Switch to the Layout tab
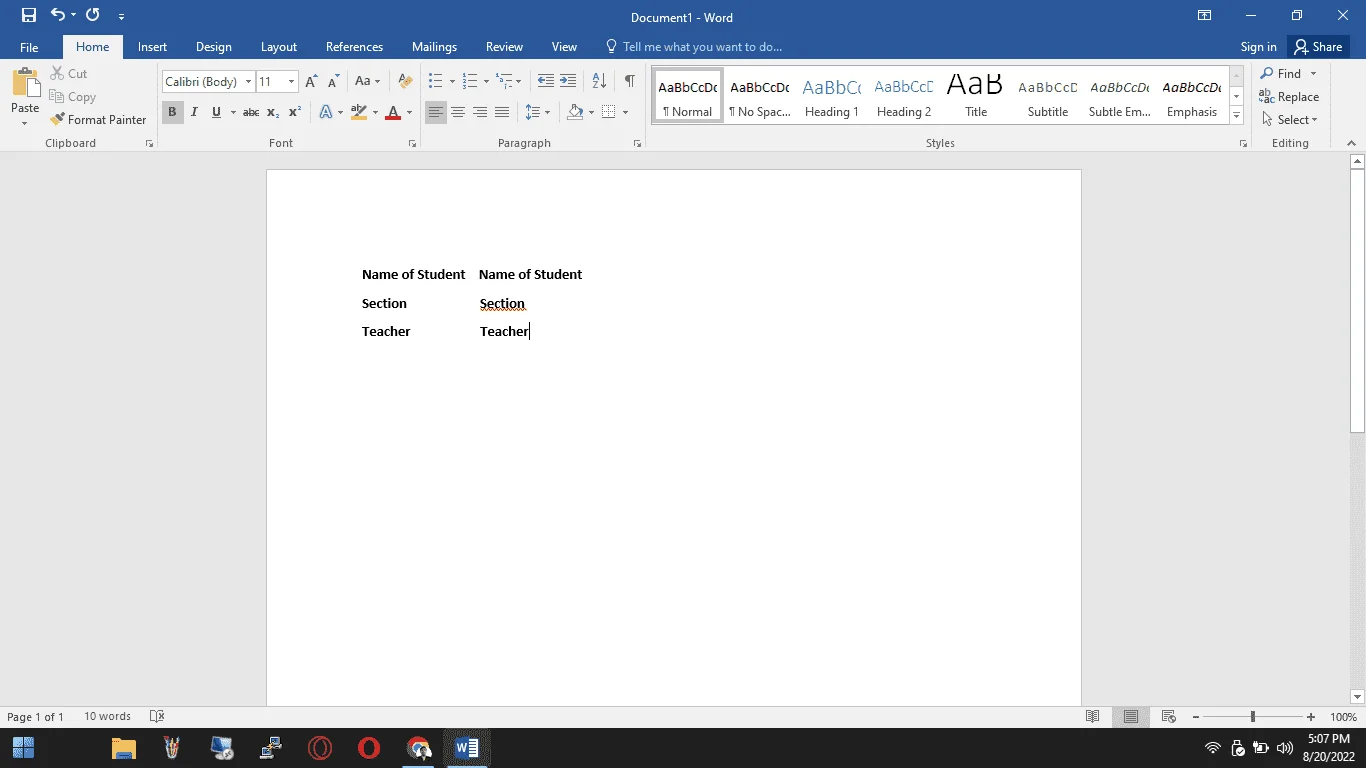Viewport: 1366px width, 768px height. [x=279, y=47]
